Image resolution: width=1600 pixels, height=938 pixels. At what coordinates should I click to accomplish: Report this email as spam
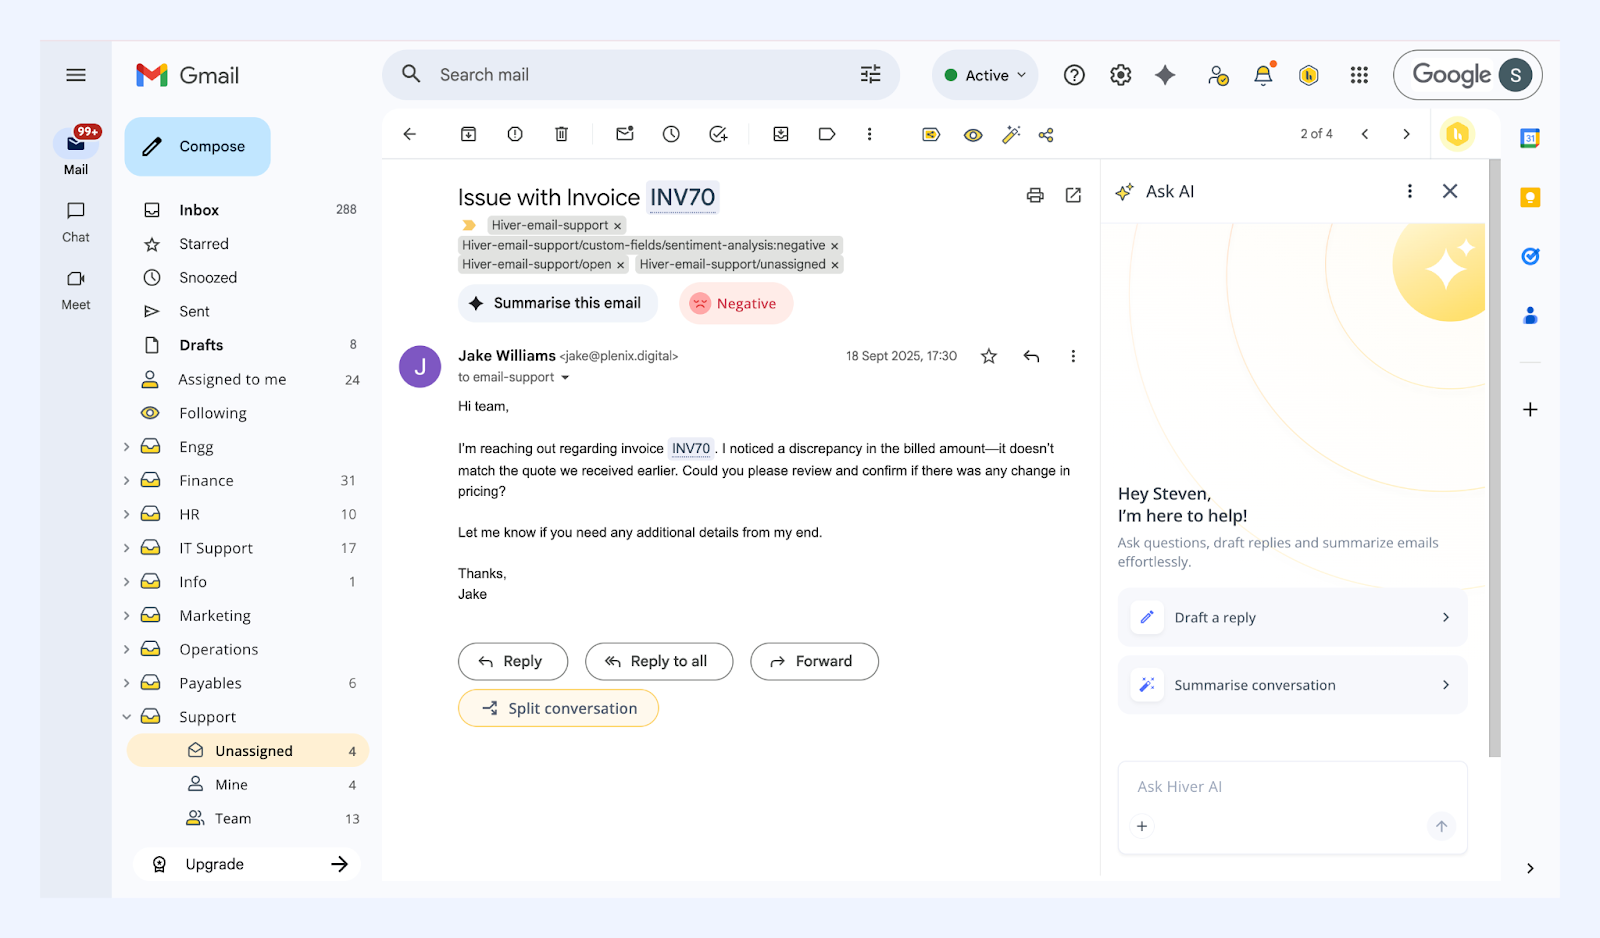[515, 134]
